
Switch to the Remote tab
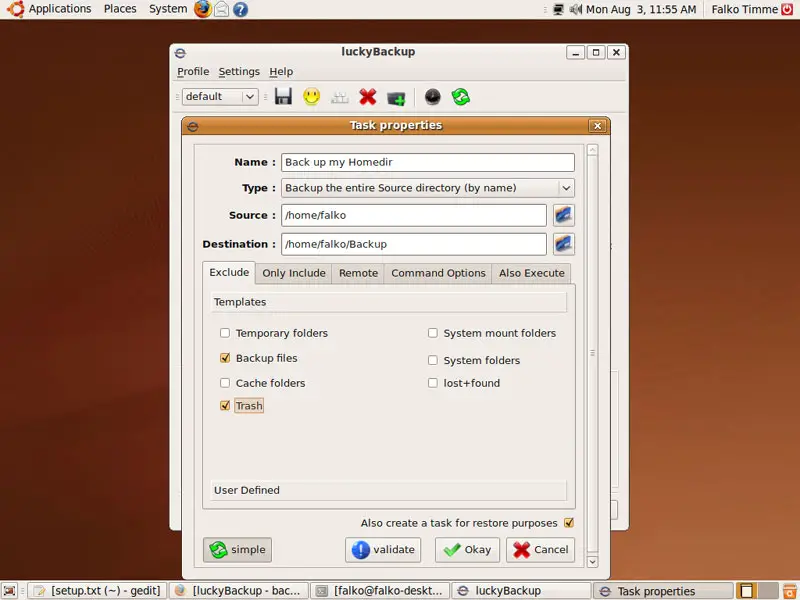pos(358,273)
